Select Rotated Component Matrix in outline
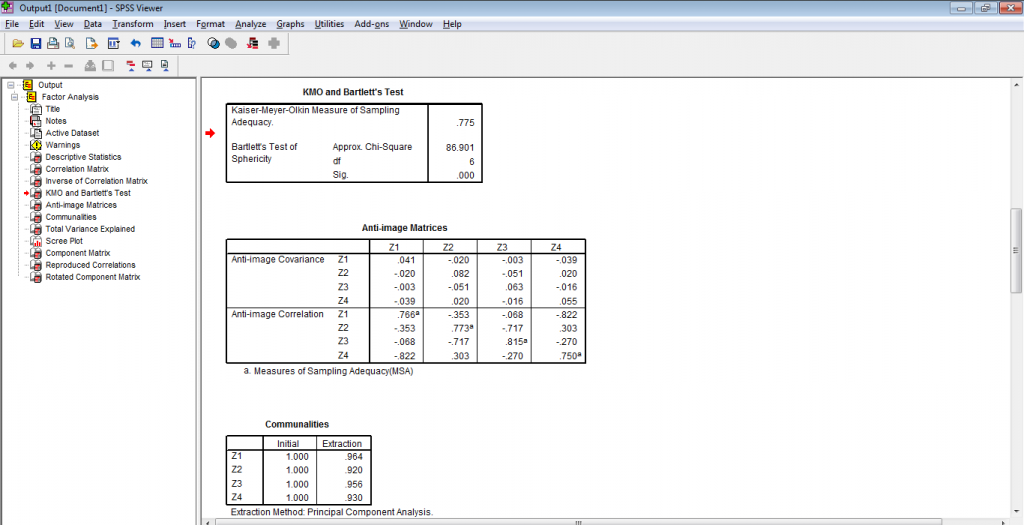 click(x=92, y=277)
